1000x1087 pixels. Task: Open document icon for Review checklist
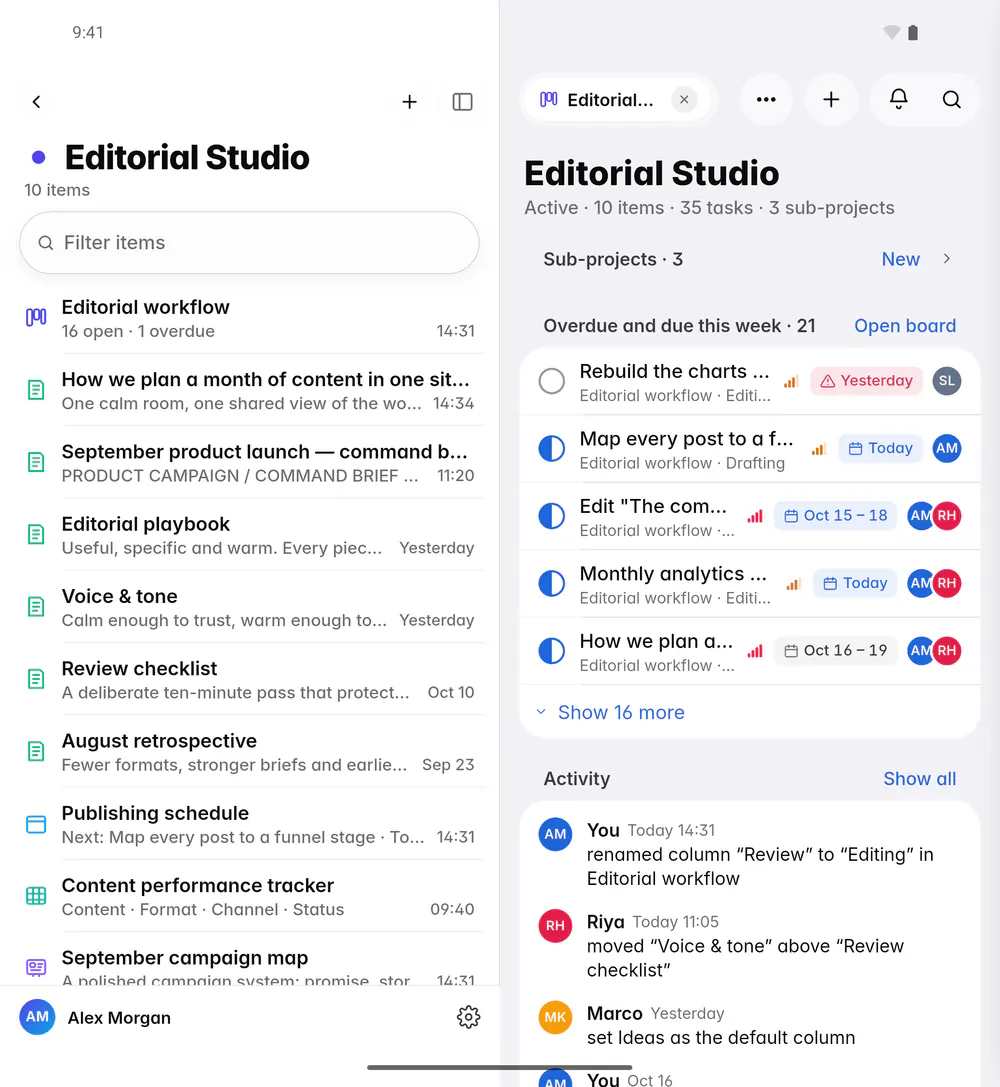36,679
